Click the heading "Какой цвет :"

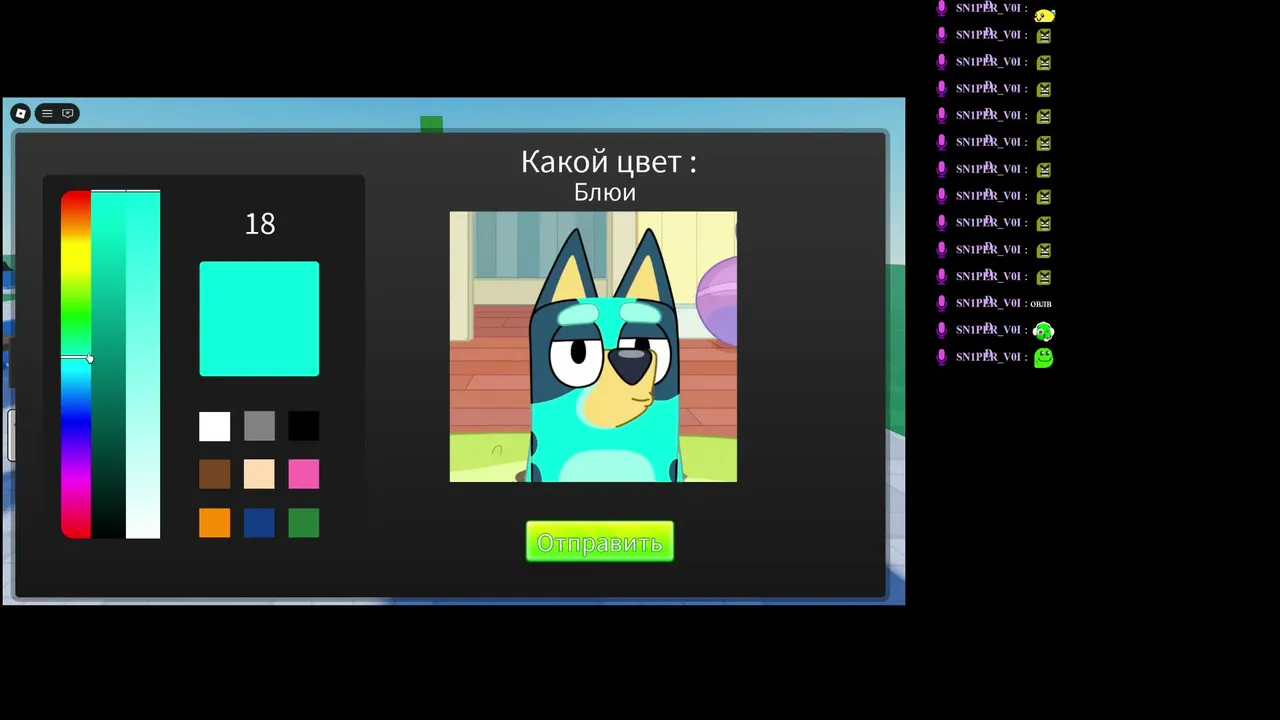(x=609, y=162)
